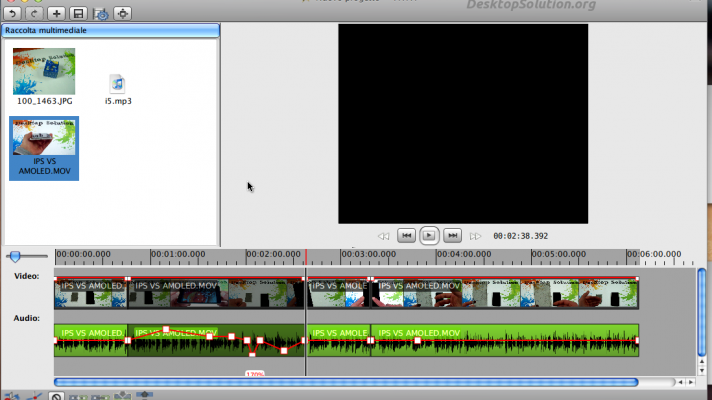Viewport: 712px width, 400px height.
Task: Jump to start with the skip-back button
Action: point(406,235)
